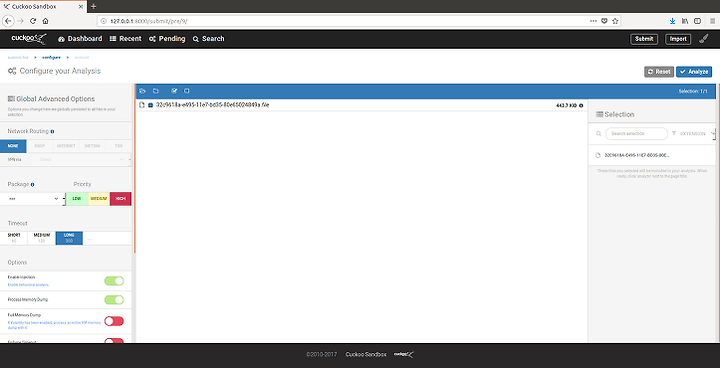Screen dimensions: 720x368
Task: Open the VPN via dropdown
Action: (80, 159)
